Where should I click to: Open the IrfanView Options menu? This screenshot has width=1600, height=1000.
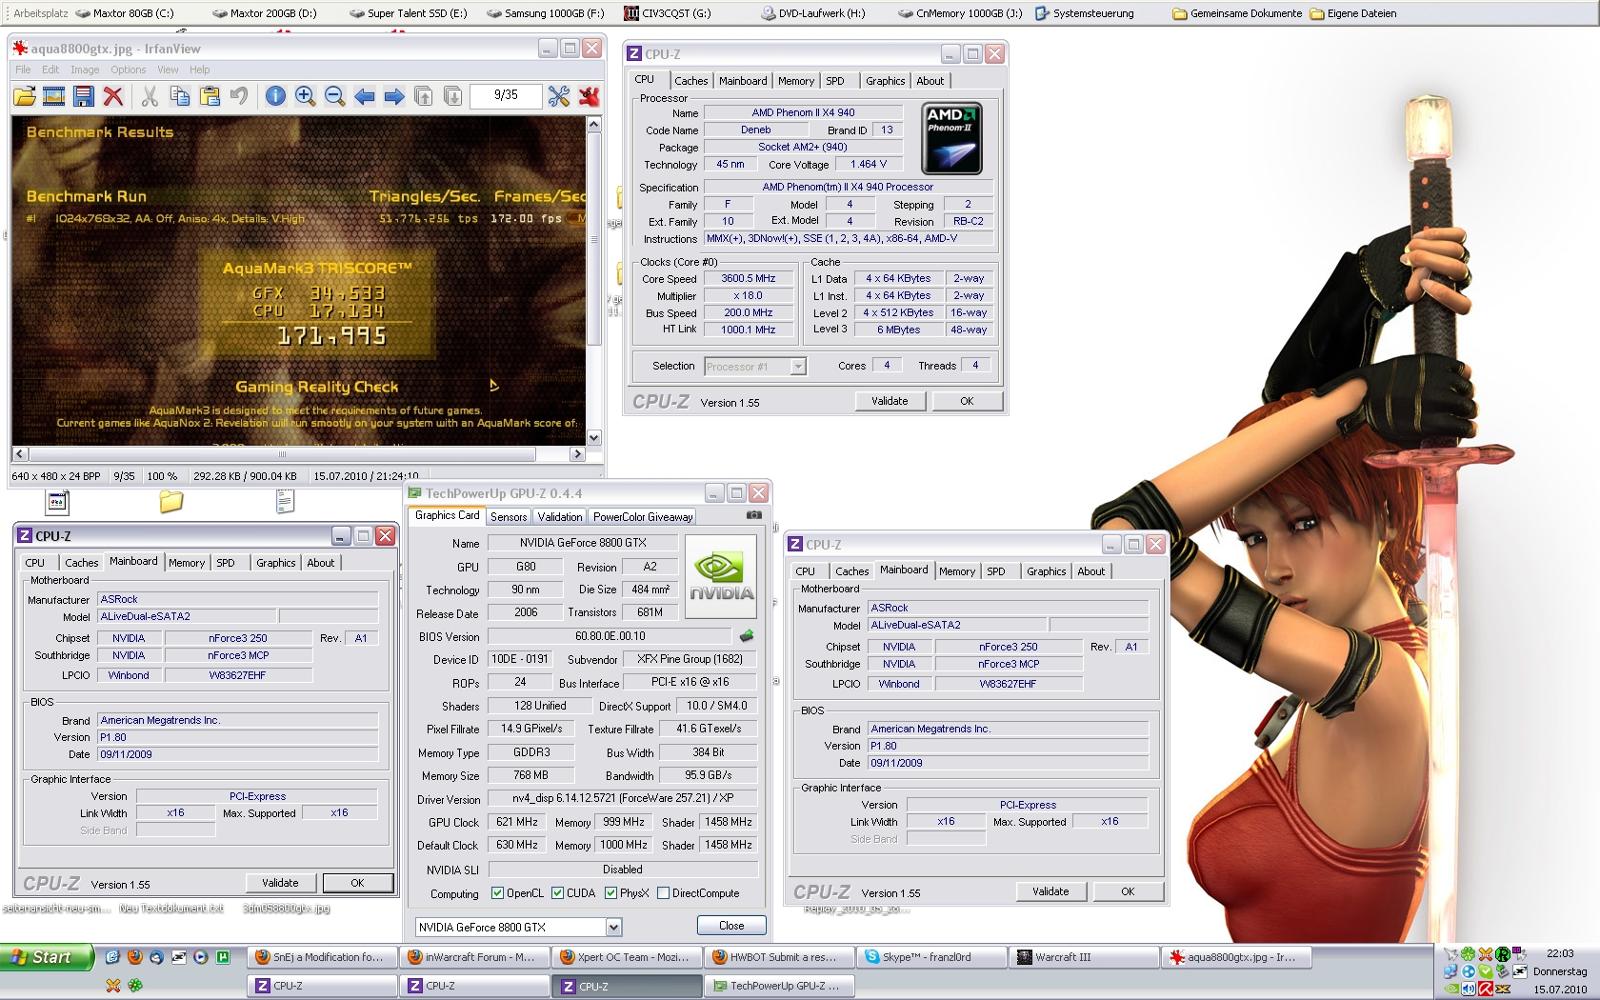[128, 70]
